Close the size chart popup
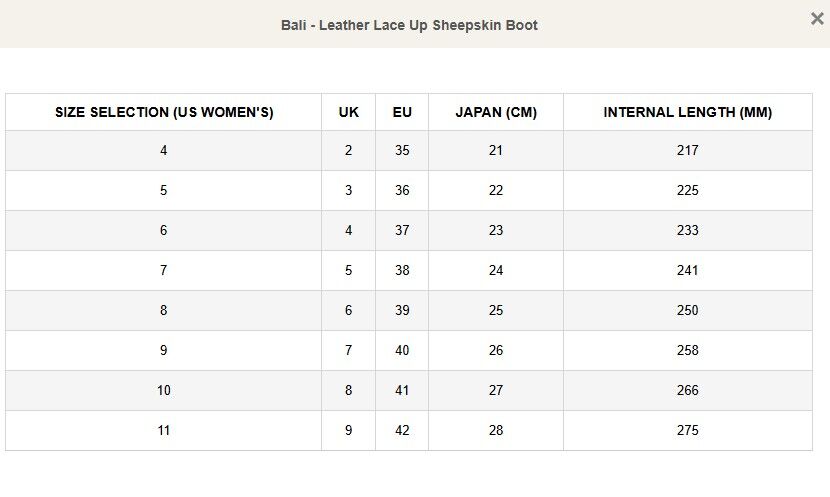The width and height of the screenshot is (830, 497). click(817, 18)
